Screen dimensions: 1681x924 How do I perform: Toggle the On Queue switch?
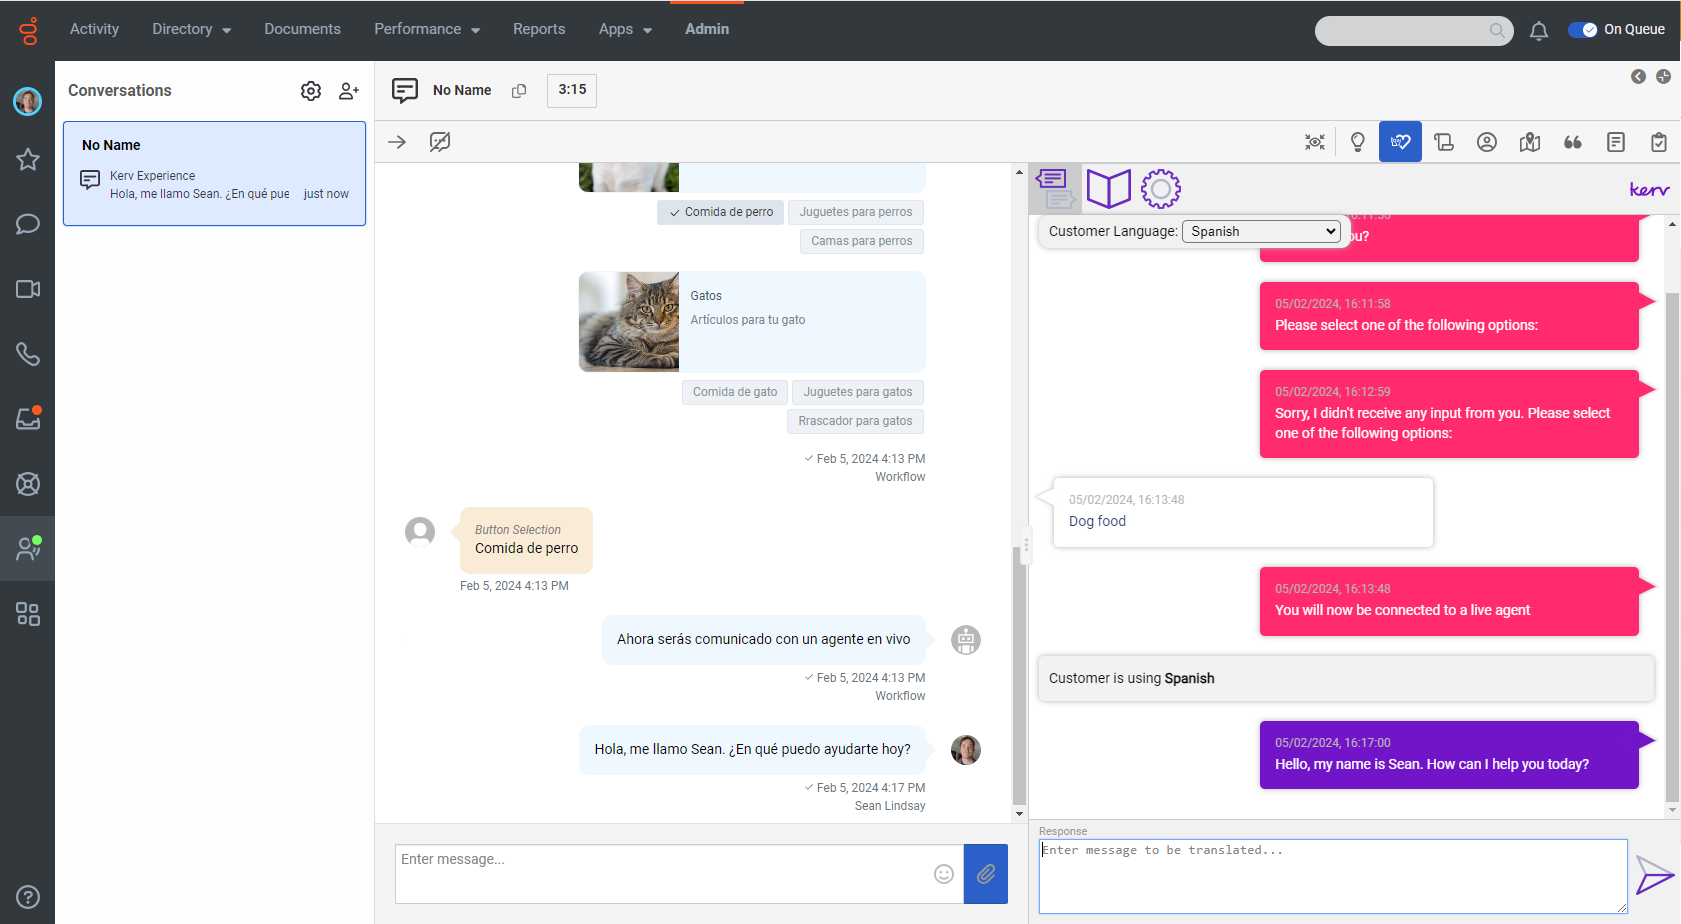coord(1582,30)
